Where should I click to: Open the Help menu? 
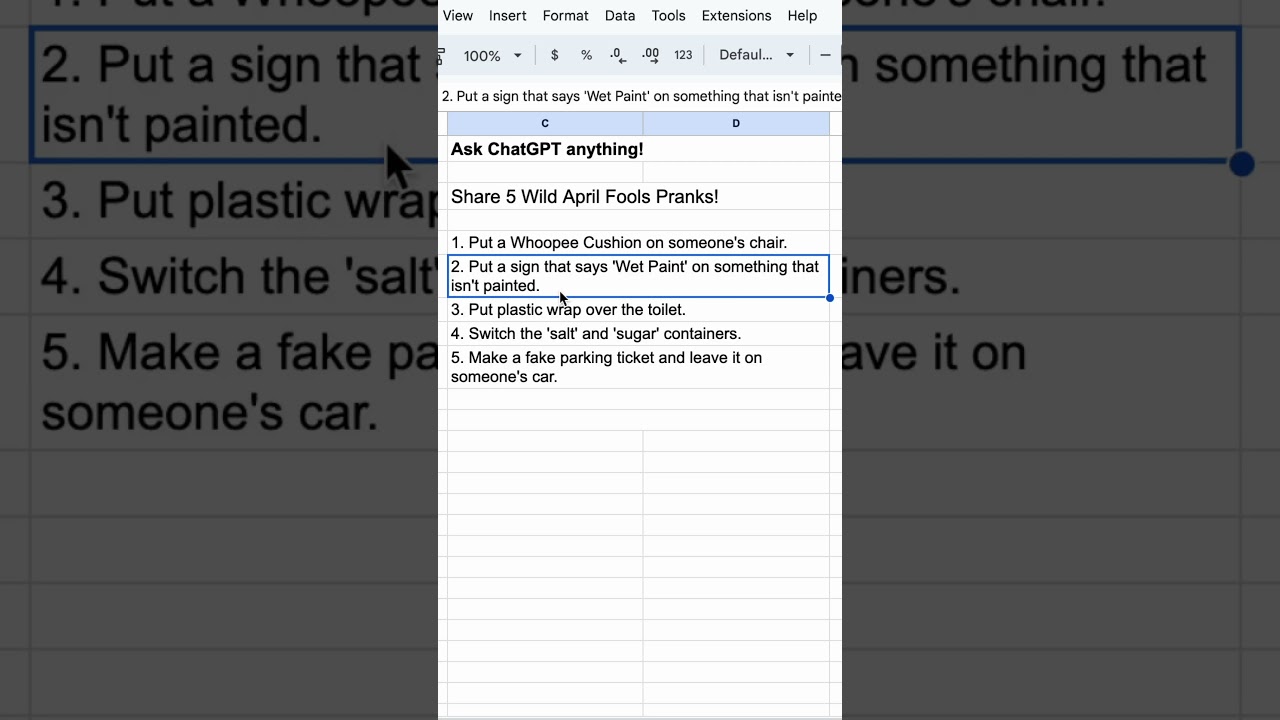[802, 16]
